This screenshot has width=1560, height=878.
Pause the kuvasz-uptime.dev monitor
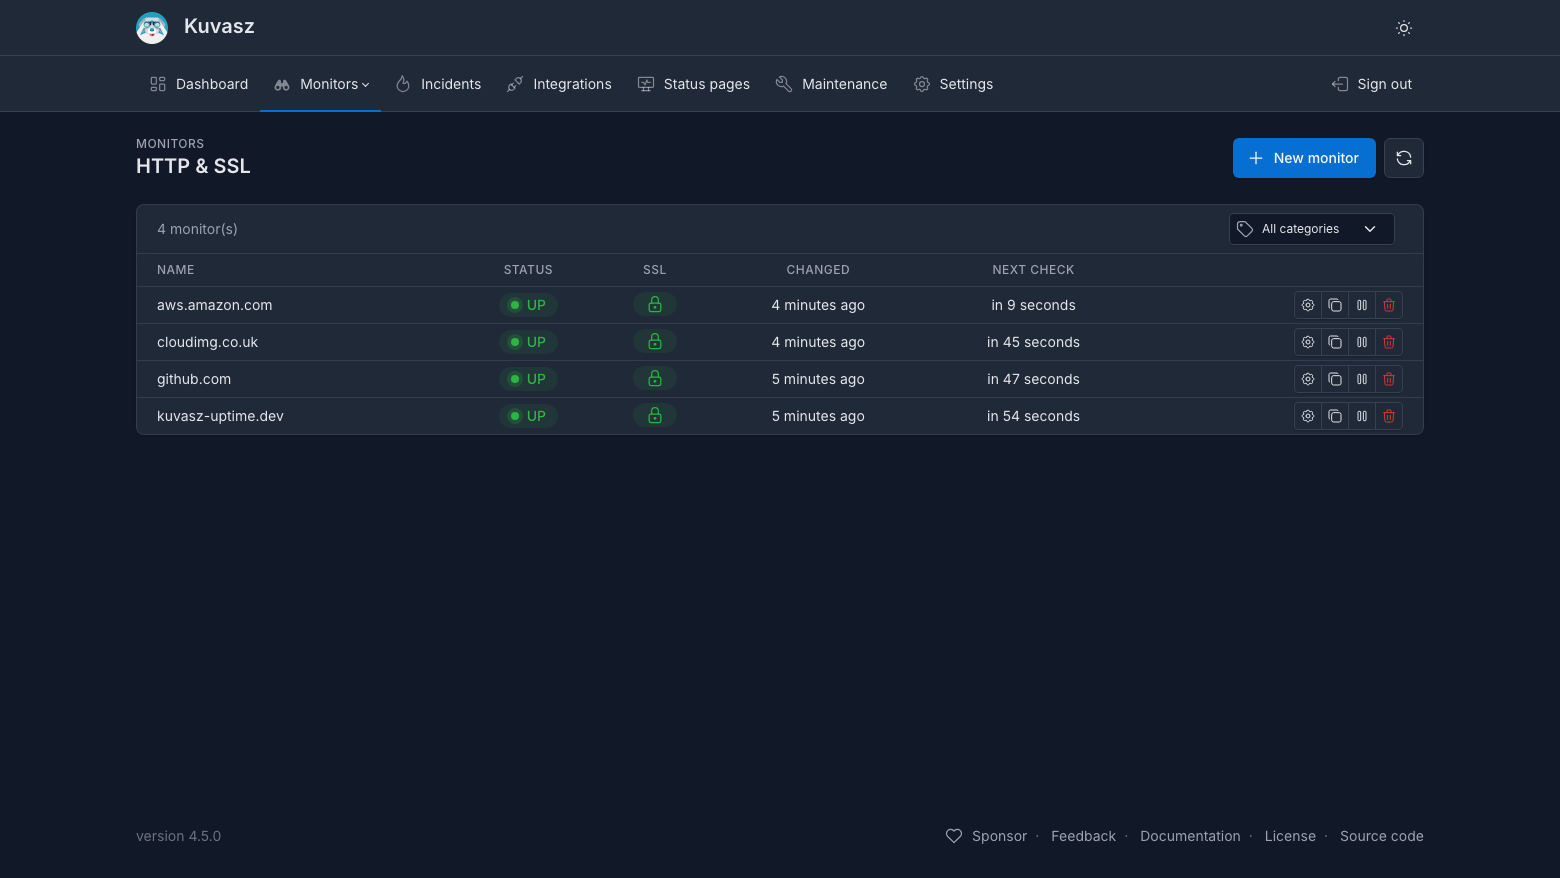[x=1362, y=416]
